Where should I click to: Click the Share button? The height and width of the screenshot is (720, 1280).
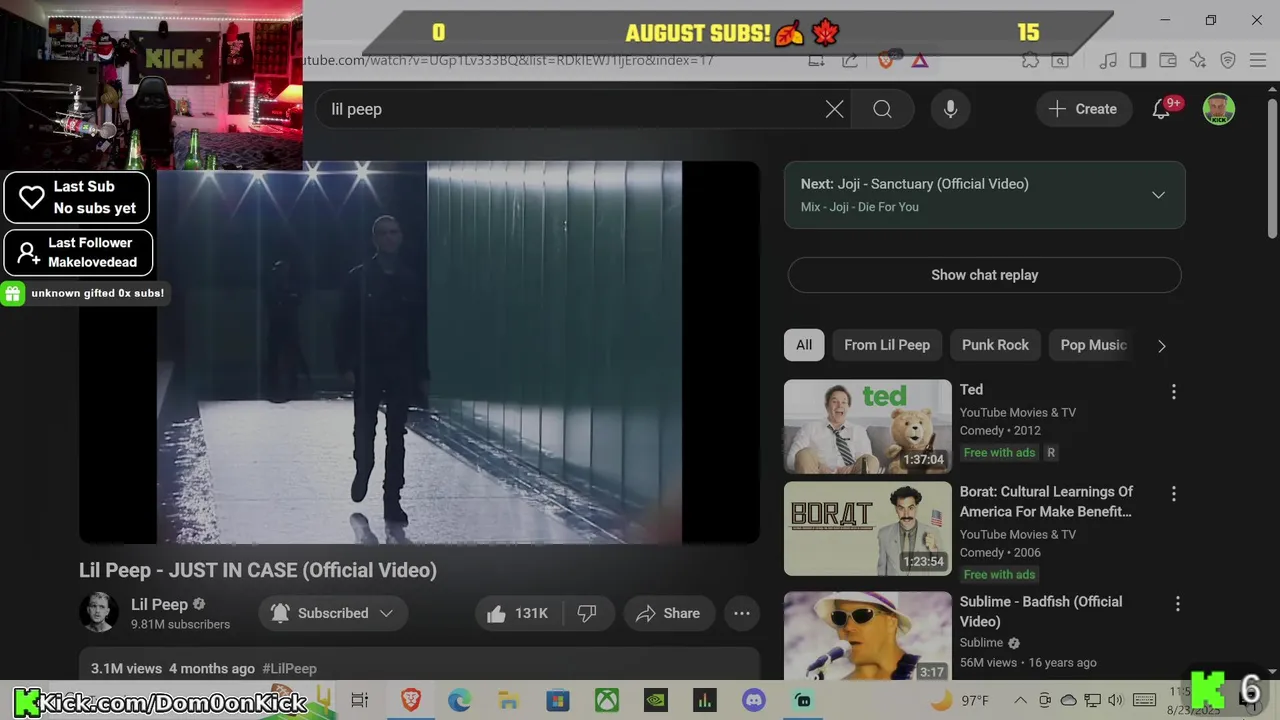(x=668, y=613)
